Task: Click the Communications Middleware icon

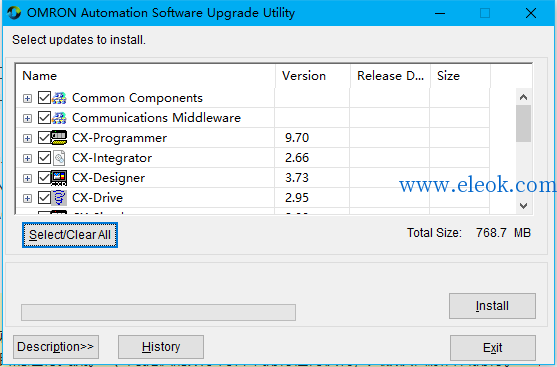Action: [x=59, y=118]
